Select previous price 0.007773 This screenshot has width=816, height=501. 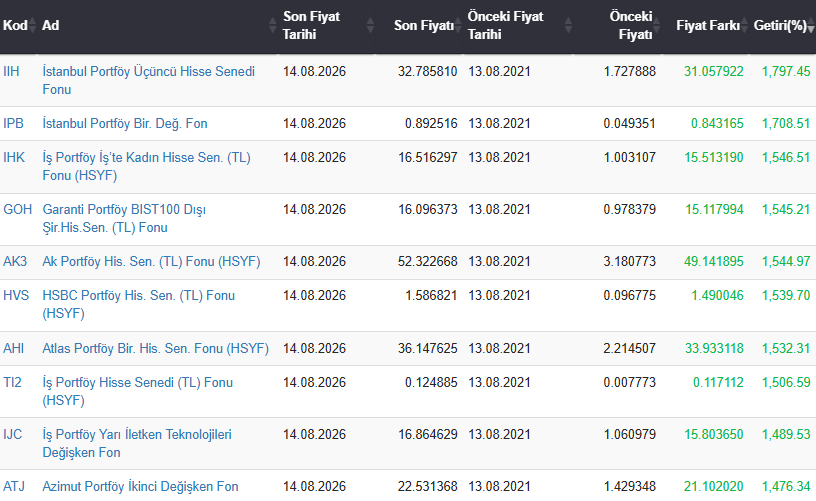(630, 382)
